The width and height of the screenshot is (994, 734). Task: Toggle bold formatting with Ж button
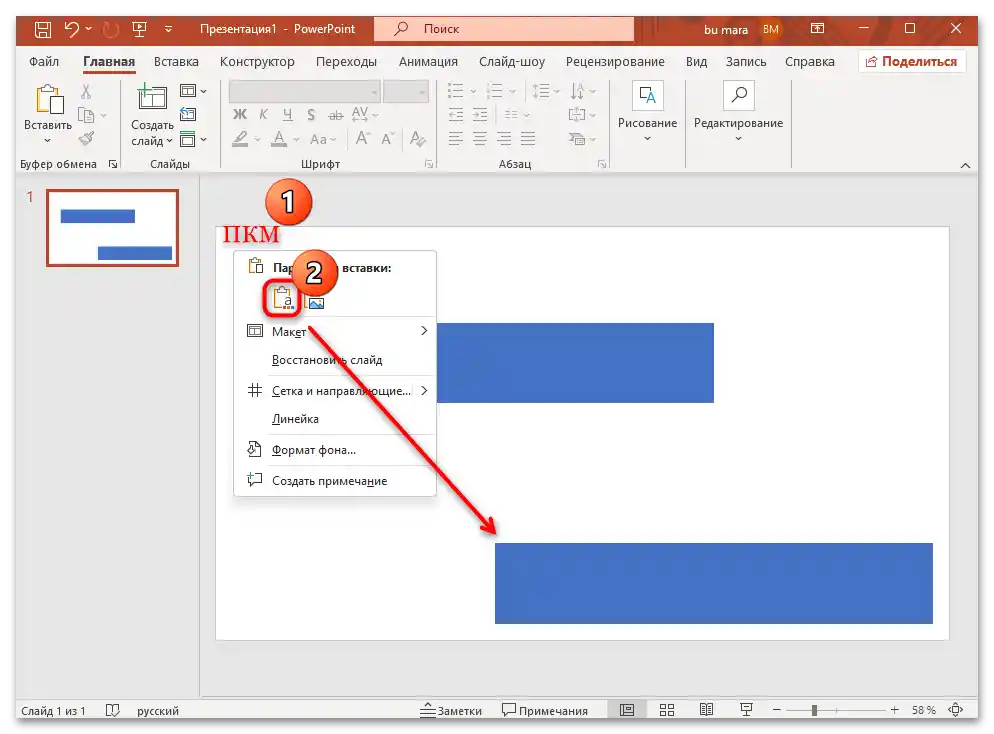pyautogui.click(x=240, y=114)
